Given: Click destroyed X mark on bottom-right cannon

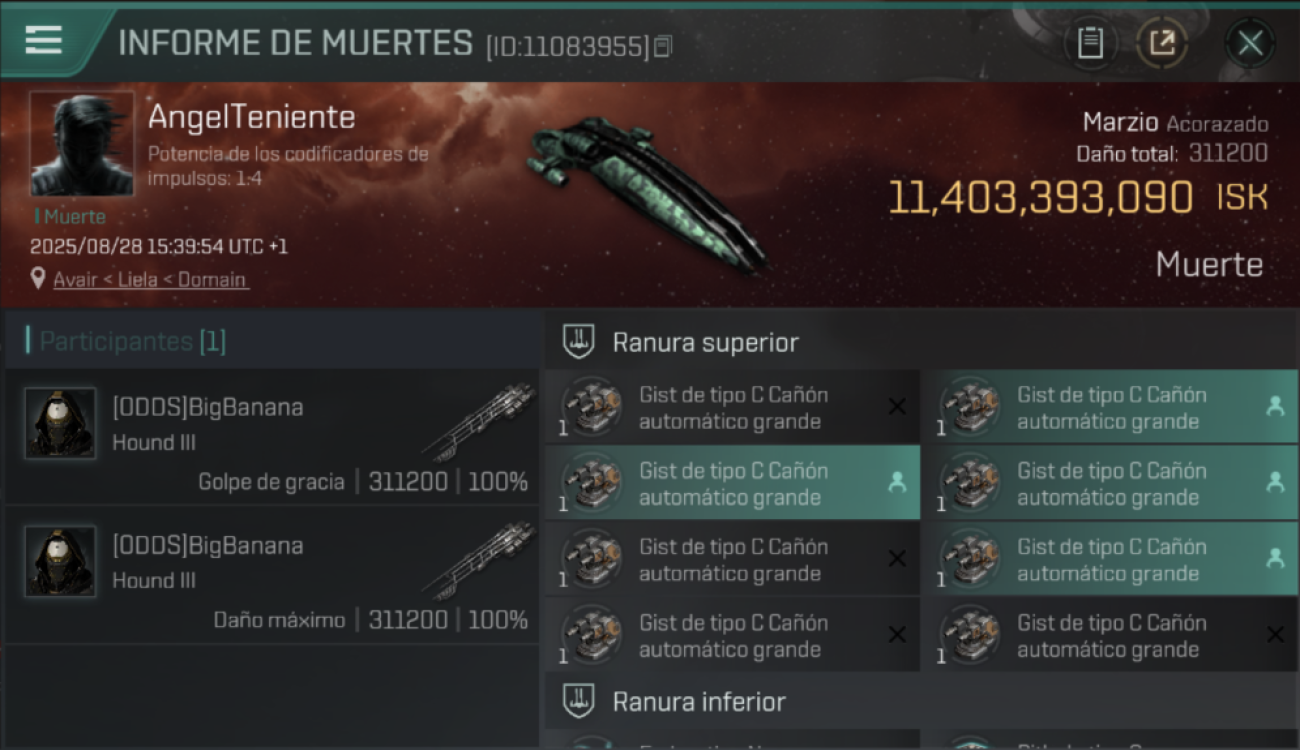Looking at the screenshot, I should pyautogui.click(x=1275, y=635).
